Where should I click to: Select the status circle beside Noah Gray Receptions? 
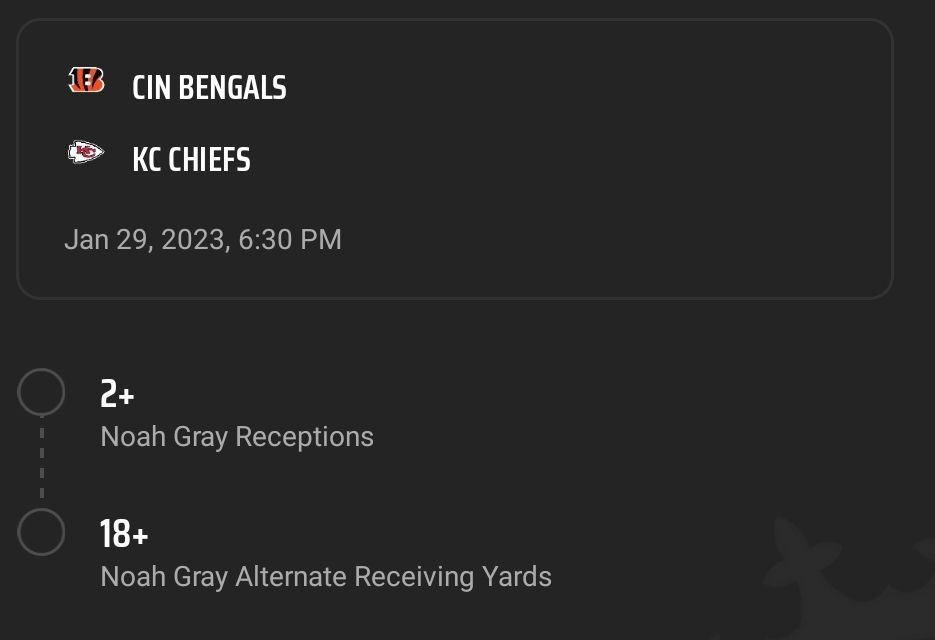[41, 392]
